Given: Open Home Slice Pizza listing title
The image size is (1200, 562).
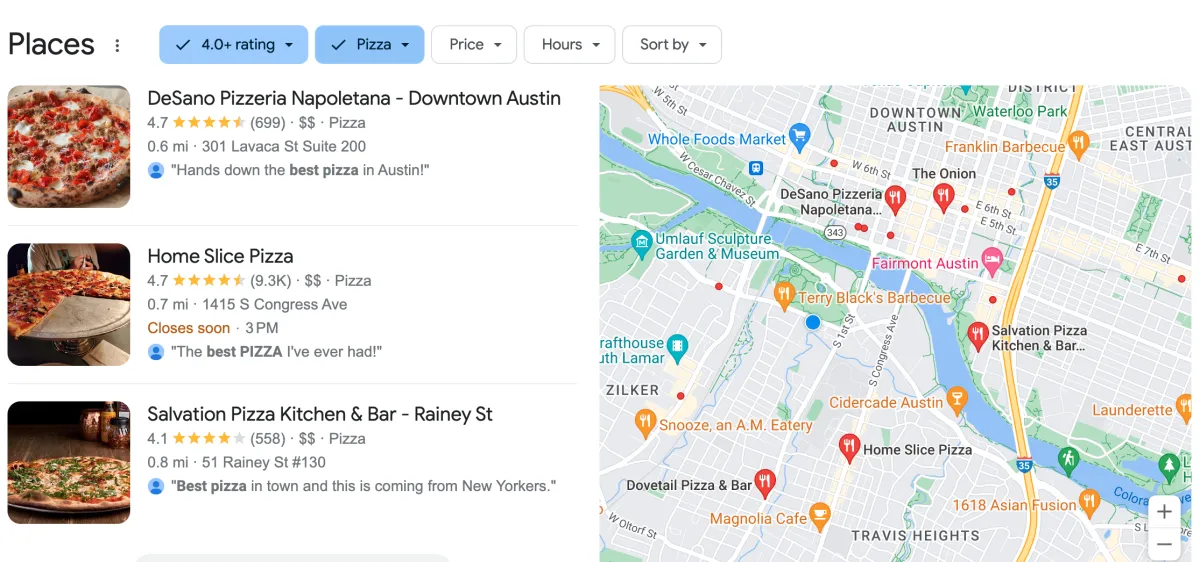Looking at the screenshot, I should (x=220, y=256).
